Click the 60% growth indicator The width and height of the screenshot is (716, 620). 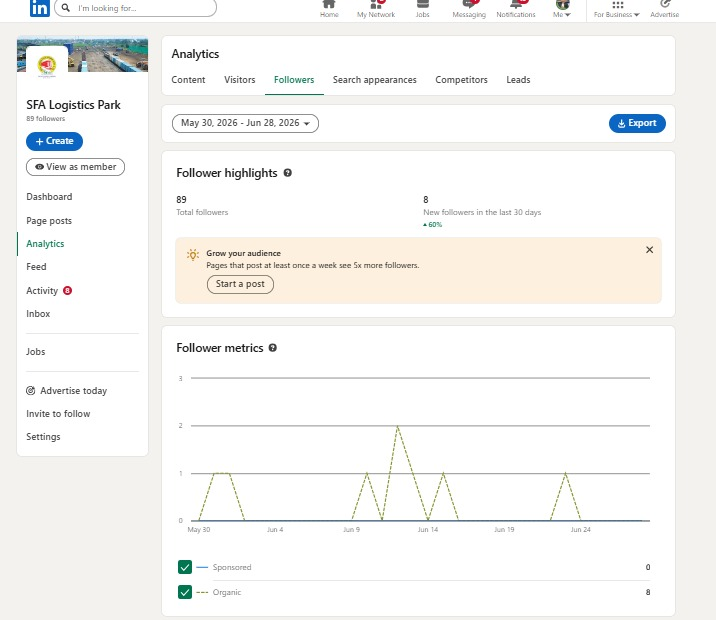(x=432, y=225)
